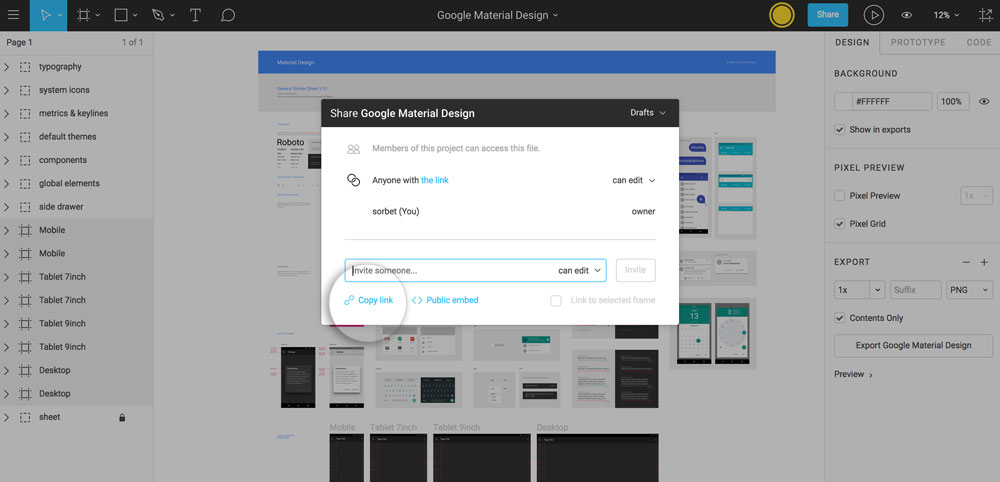Select the Pen tool

[x=158, y=15]
